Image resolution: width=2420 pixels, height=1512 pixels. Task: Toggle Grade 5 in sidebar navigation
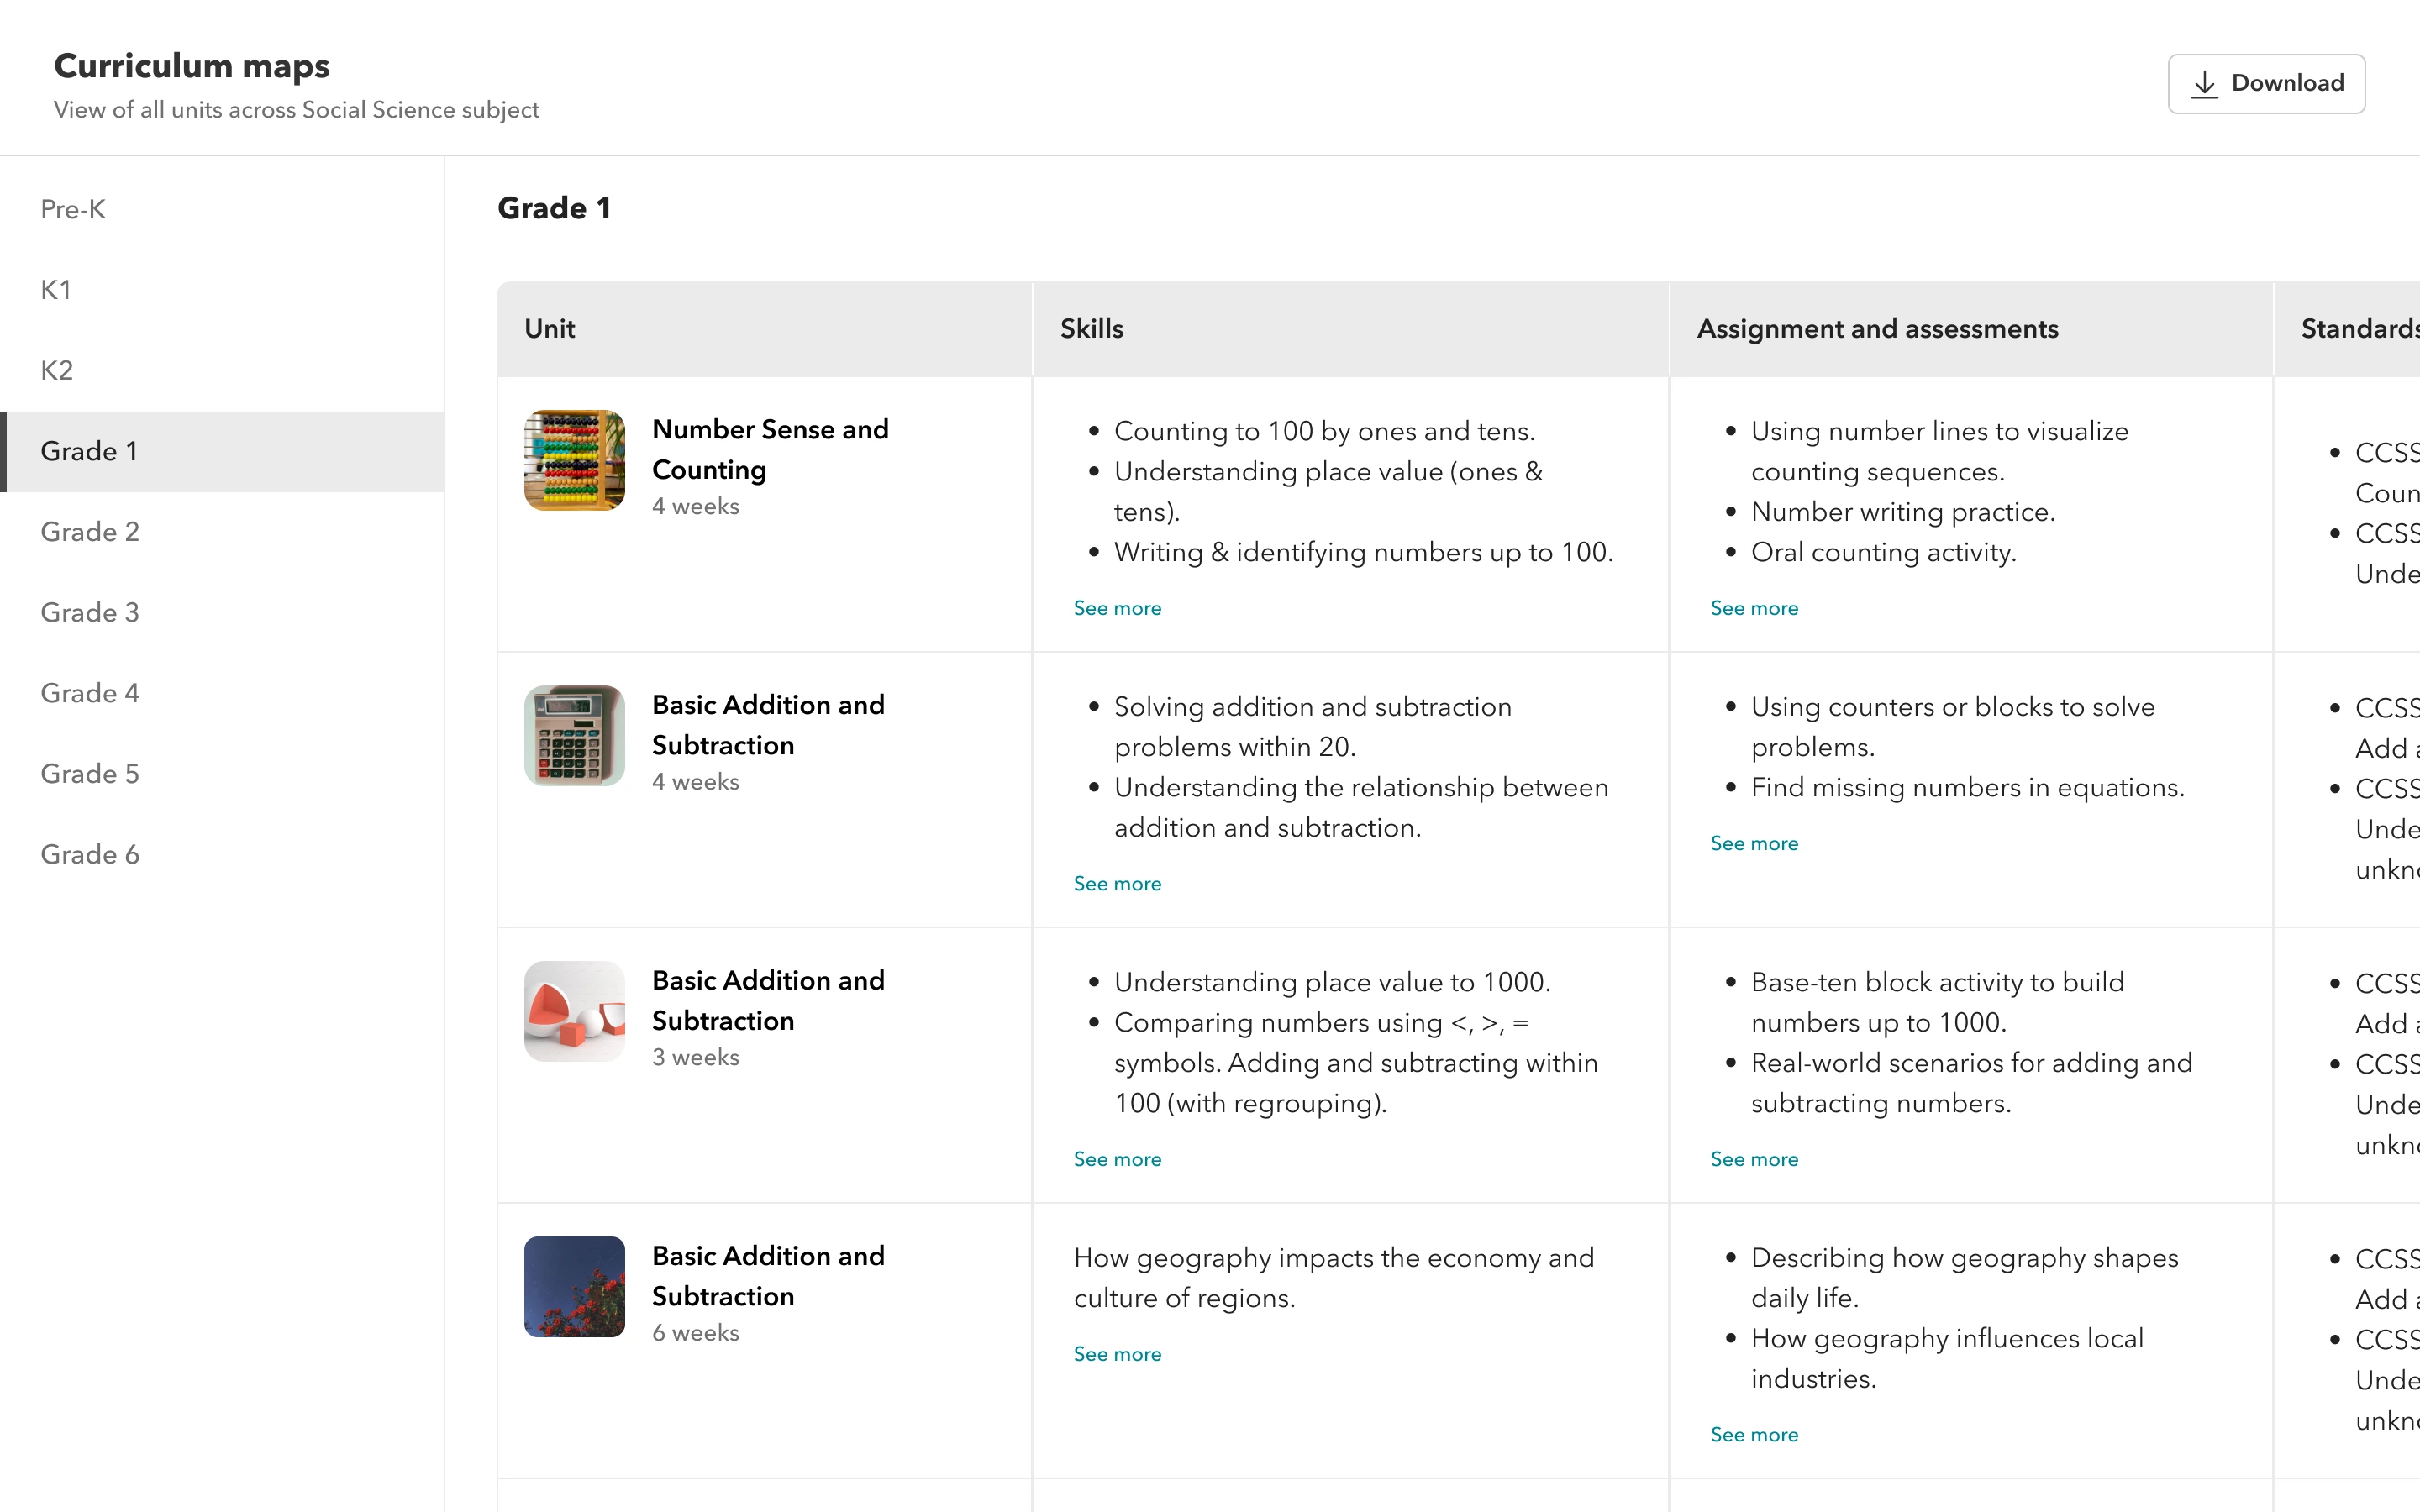[91, 774]
